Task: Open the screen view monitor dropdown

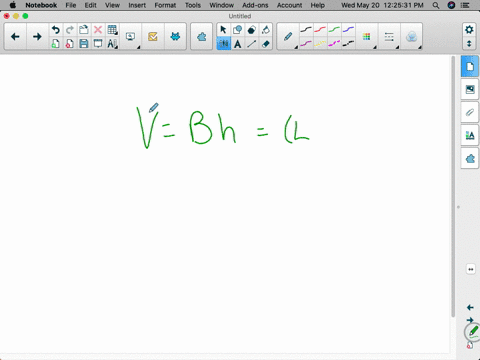Action: (131, 37)
